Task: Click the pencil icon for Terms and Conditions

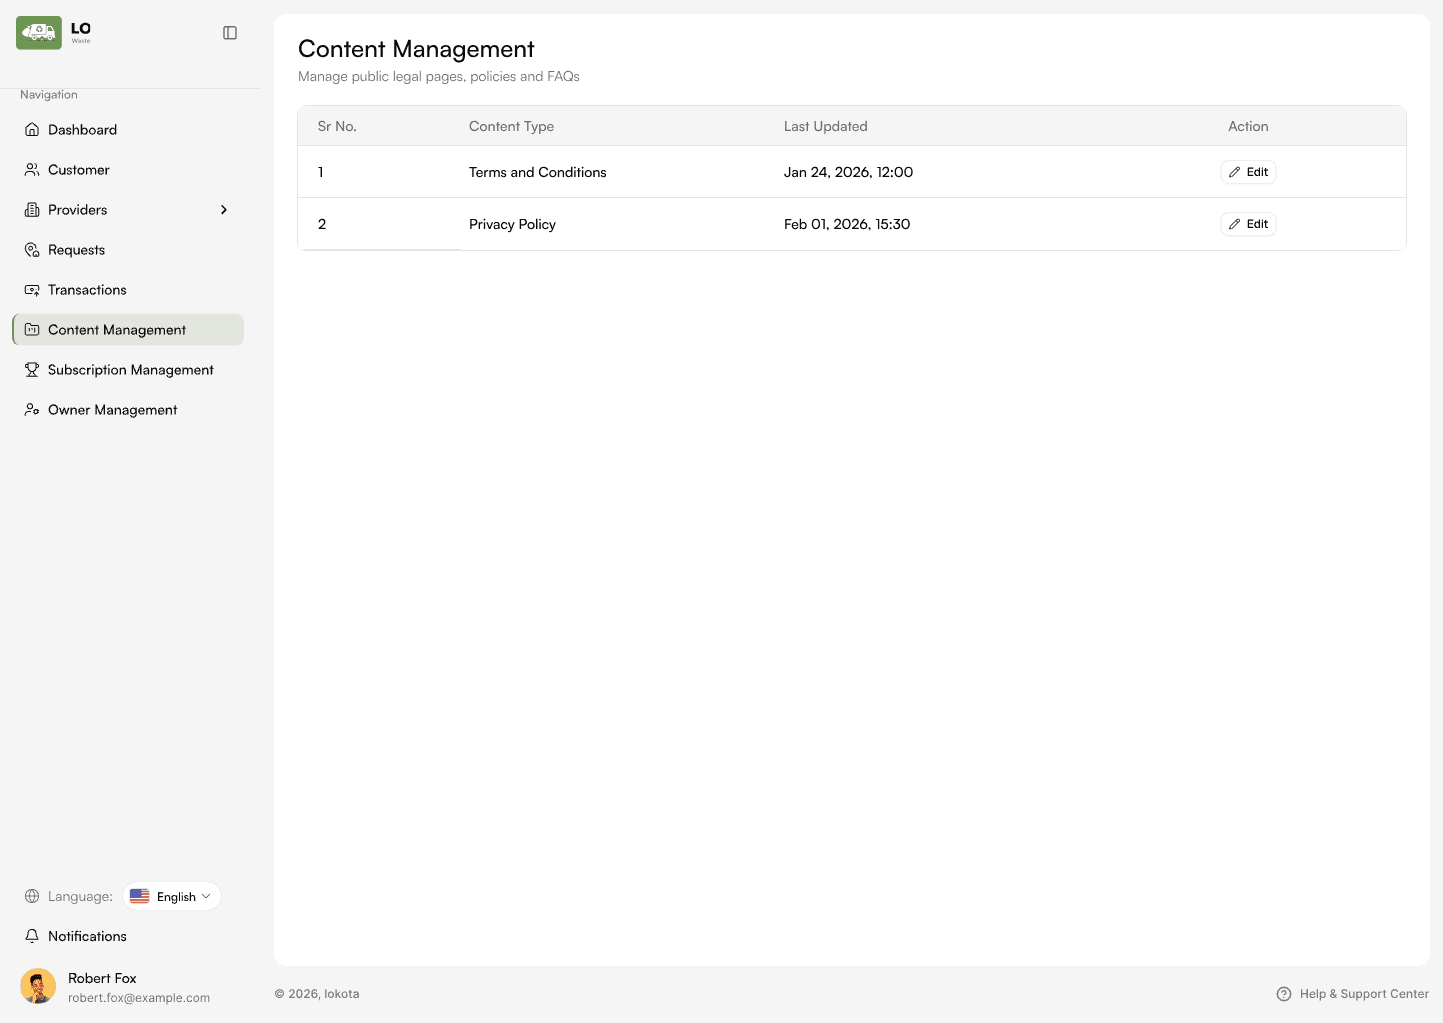Action: click(x=1234, y=172)
